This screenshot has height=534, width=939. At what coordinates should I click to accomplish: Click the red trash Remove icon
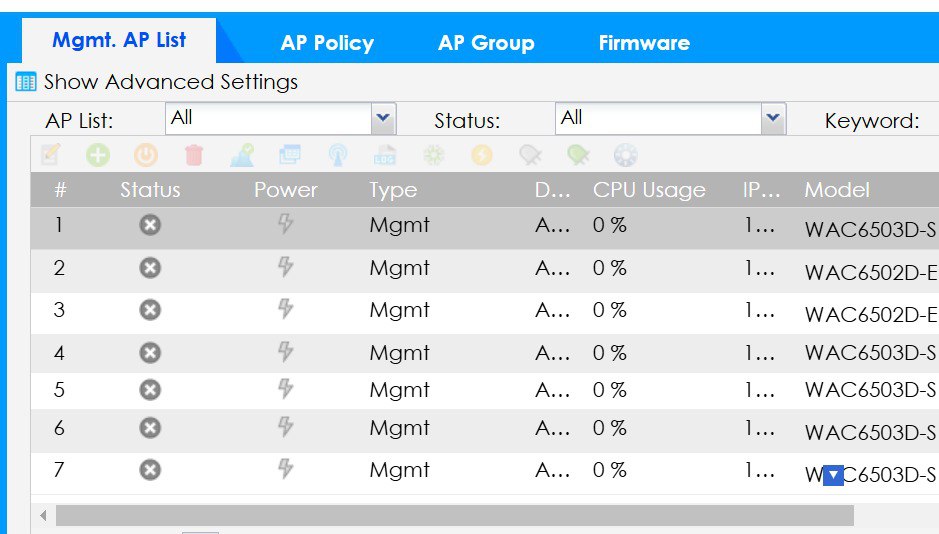193,155
